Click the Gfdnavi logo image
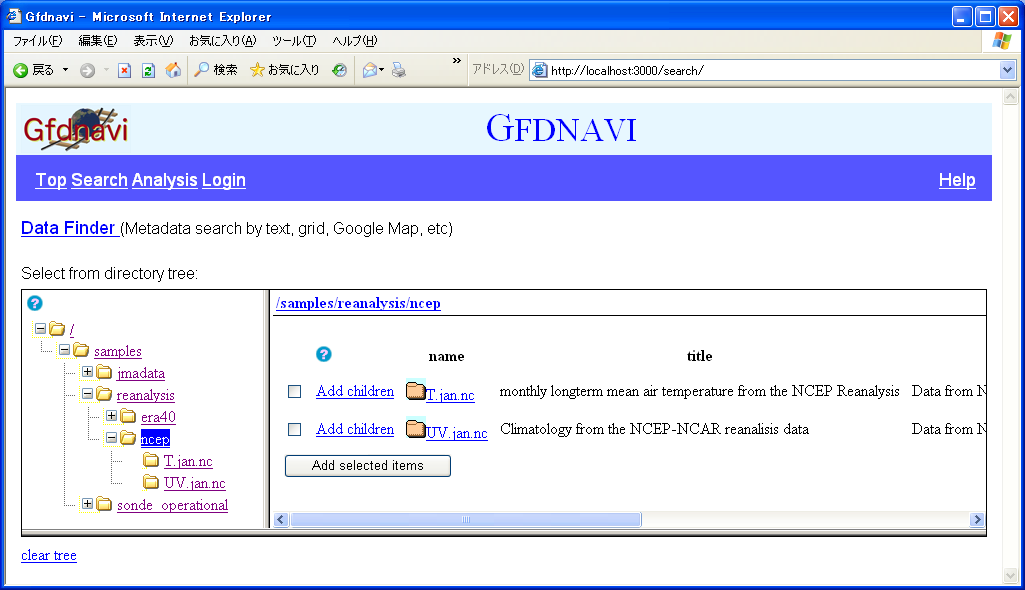The height and width of the screenshot is (590, 1025). pyautogui.click(x=75, y=129)
